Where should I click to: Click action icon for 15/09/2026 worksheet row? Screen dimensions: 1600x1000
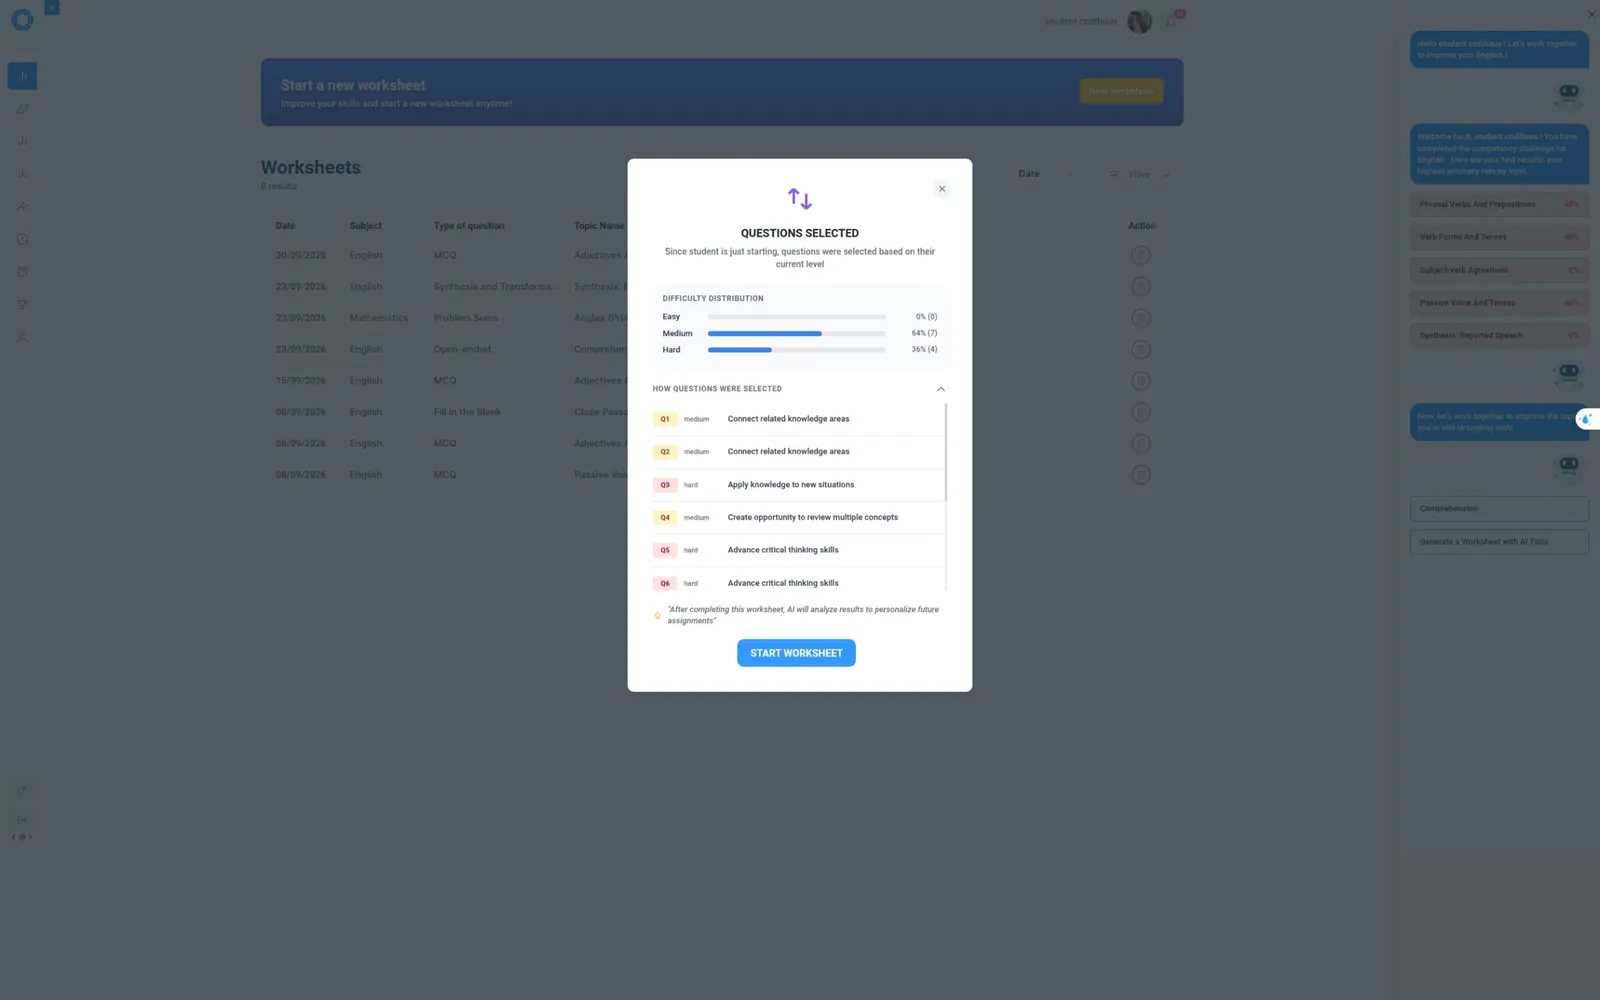tap(1140, 381)
